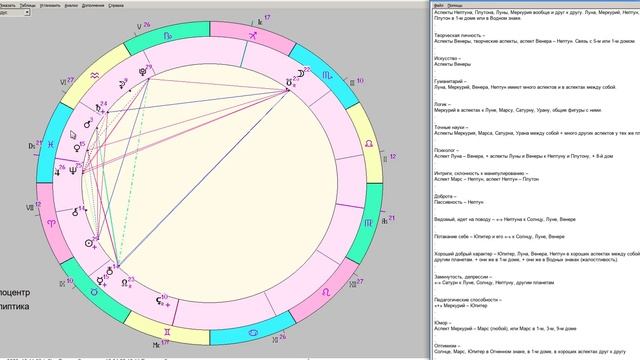This screenshot has height=360, width=640.
Task: Open the Анализ menu
Action: point(71,6)
